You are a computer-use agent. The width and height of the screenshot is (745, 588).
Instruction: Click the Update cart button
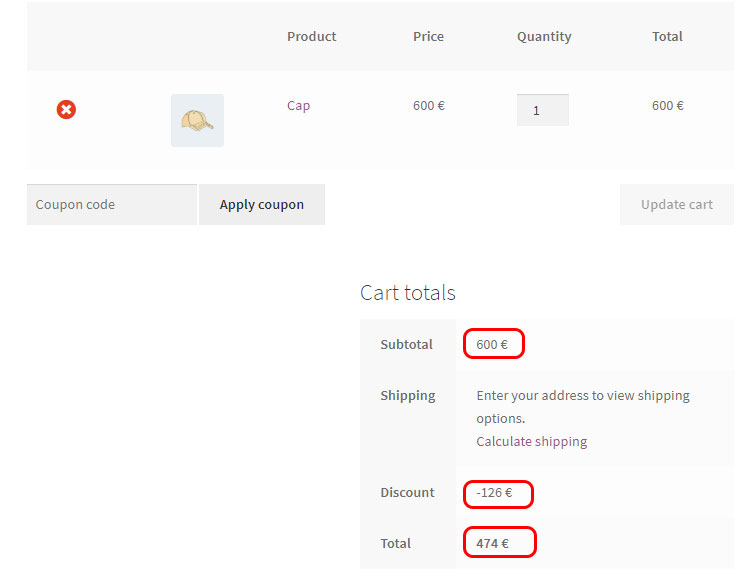[x=677, y=205]
